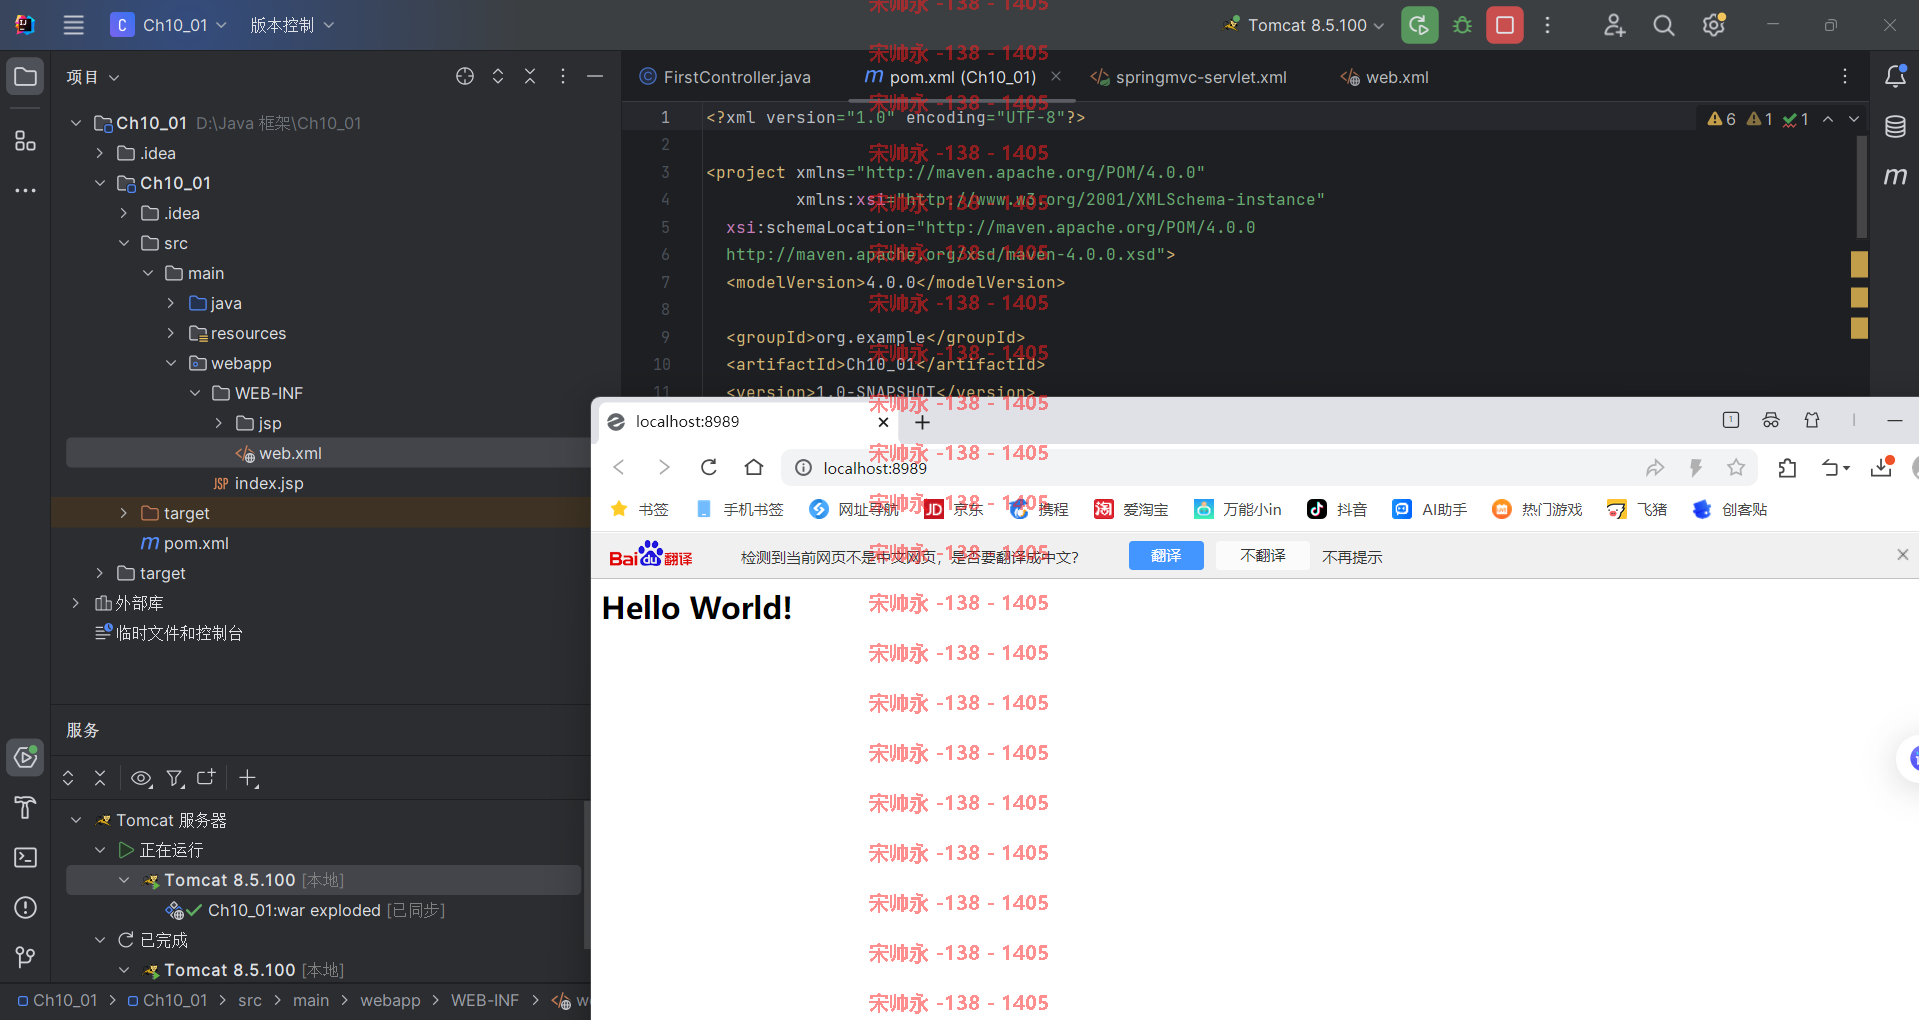The width and height of the screenshot is (1919, 1020).
Task: Open Code With Me user icon
Action: (x=1614, y=25)
